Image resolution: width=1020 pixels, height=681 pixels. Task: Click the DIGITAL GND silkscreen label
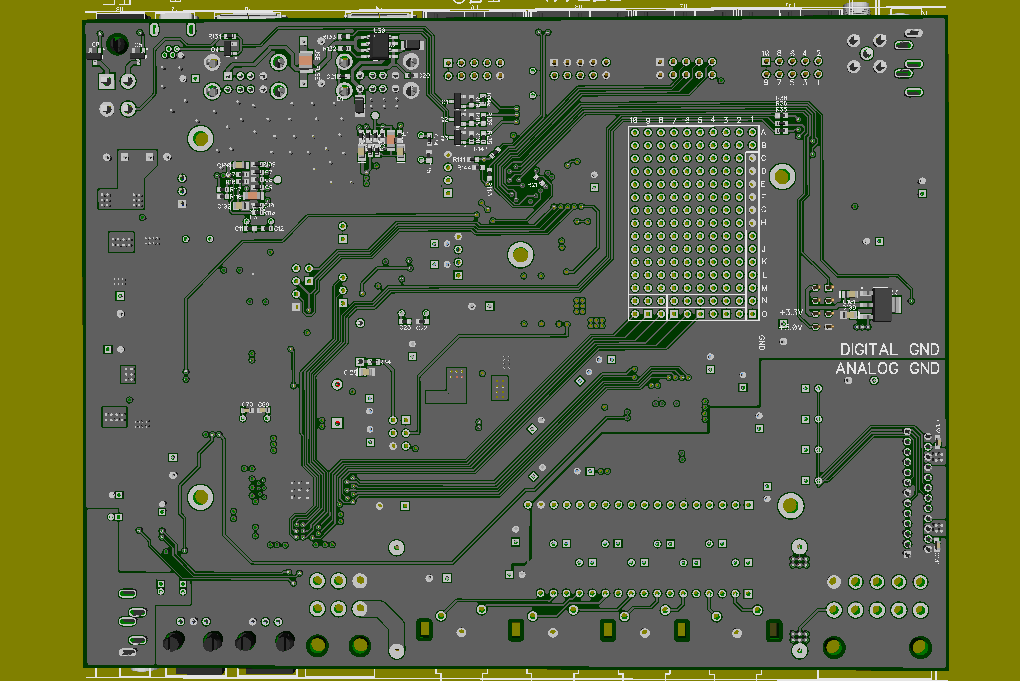889,349
